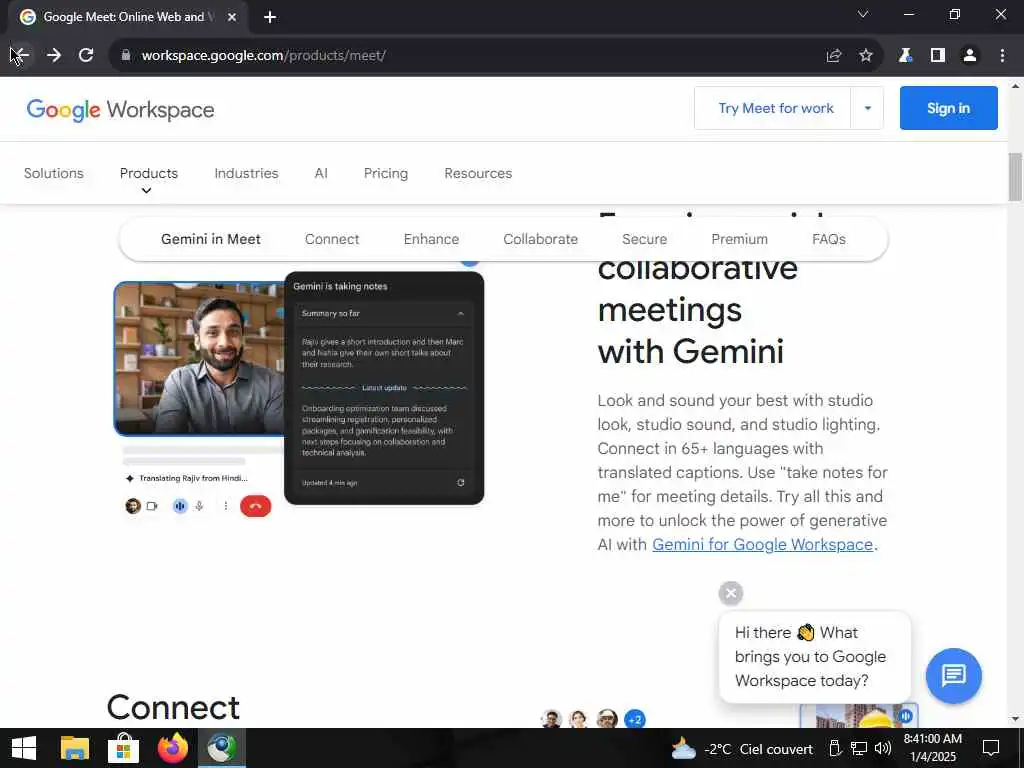Image resolution: width=1024 pixels, height=768 pixels.
Task: Launch Firefox from the taskbar
Action: [173, 748]
